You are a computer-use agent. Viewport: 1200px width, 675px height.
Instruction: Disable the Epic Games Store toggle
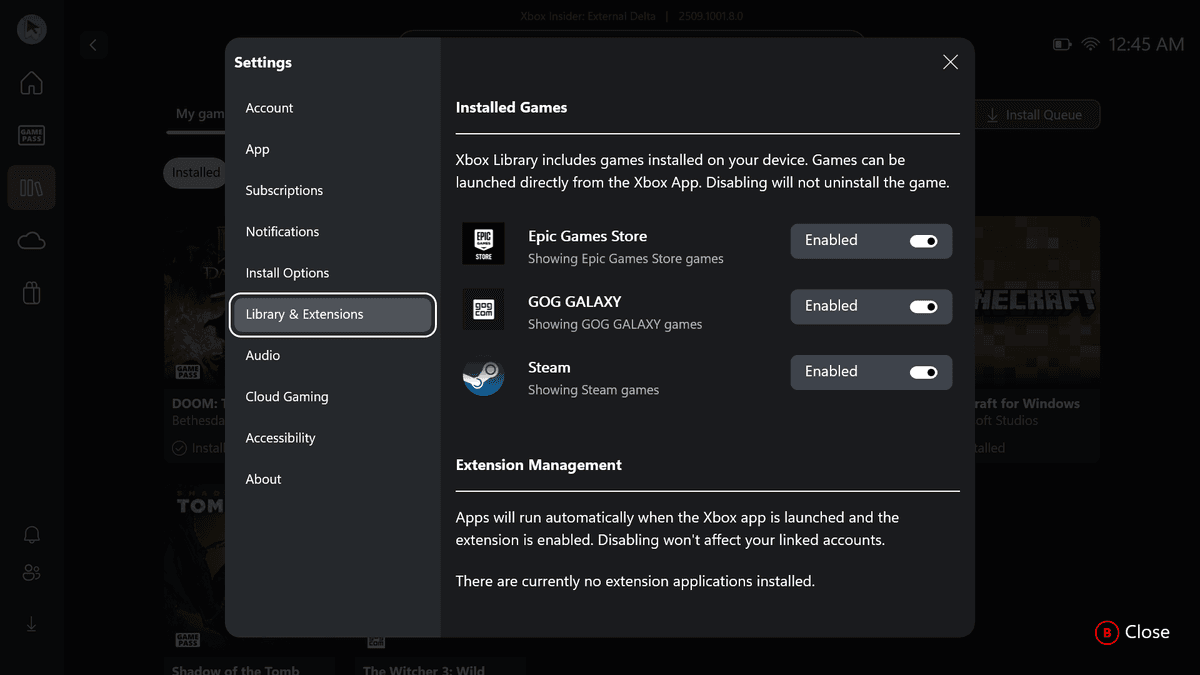[x=922, y=241]
